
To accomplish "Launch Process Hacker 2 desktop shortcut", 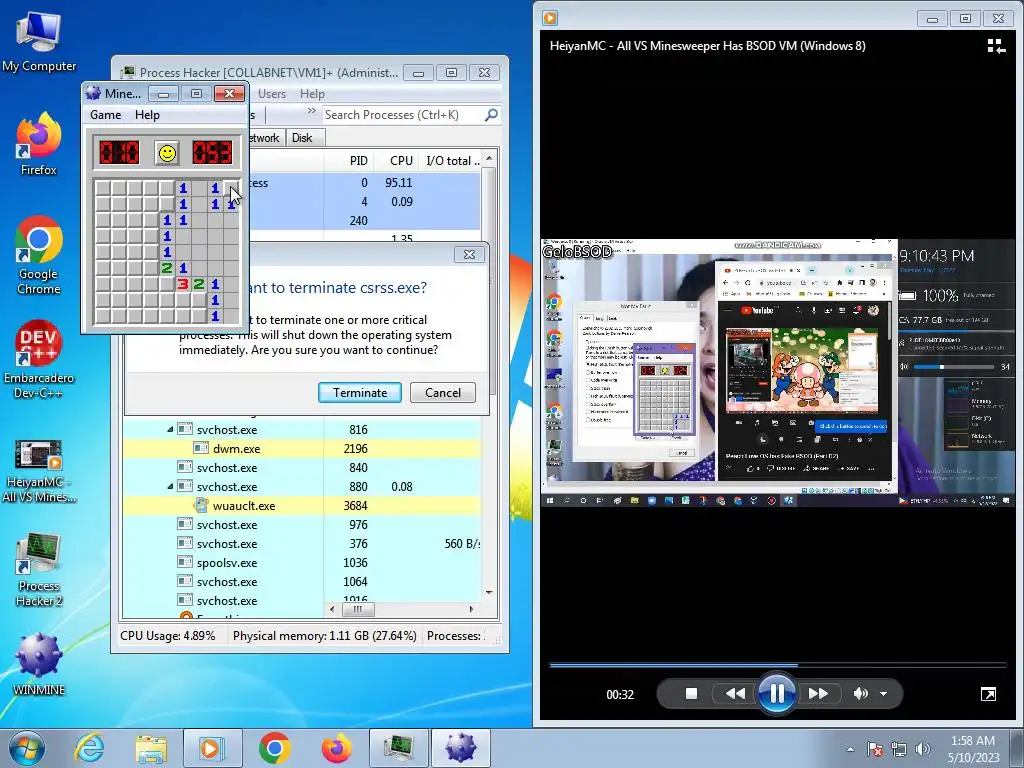I will click(39, 569).
